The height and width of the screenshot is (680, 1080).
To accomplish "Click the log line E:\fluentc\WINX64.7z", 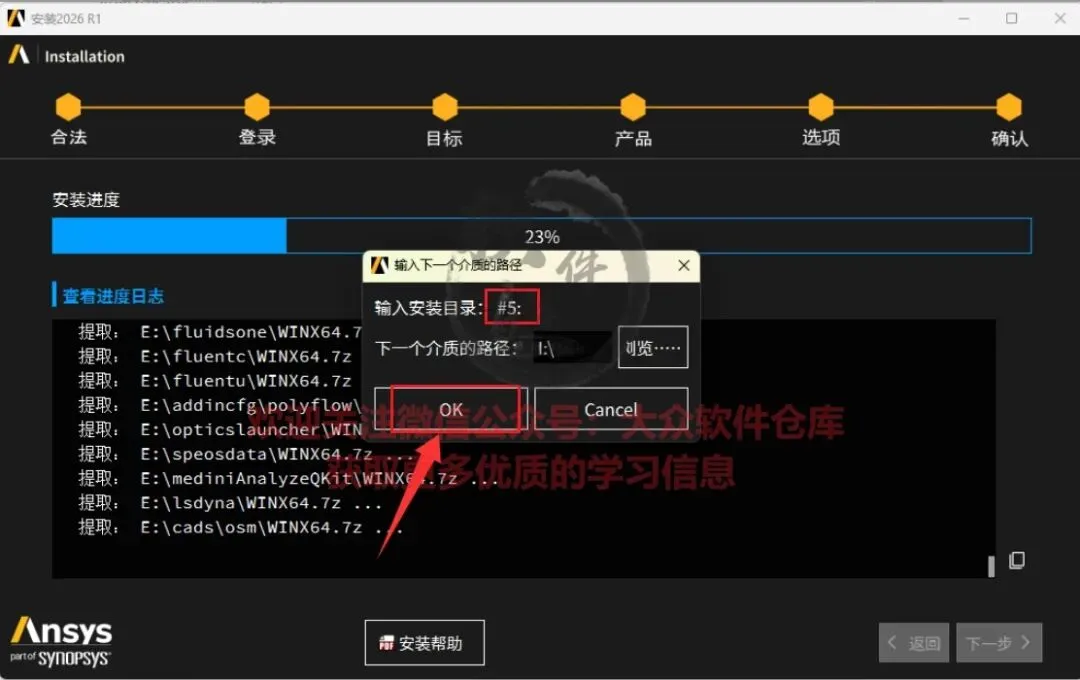I will coord(215,356).
